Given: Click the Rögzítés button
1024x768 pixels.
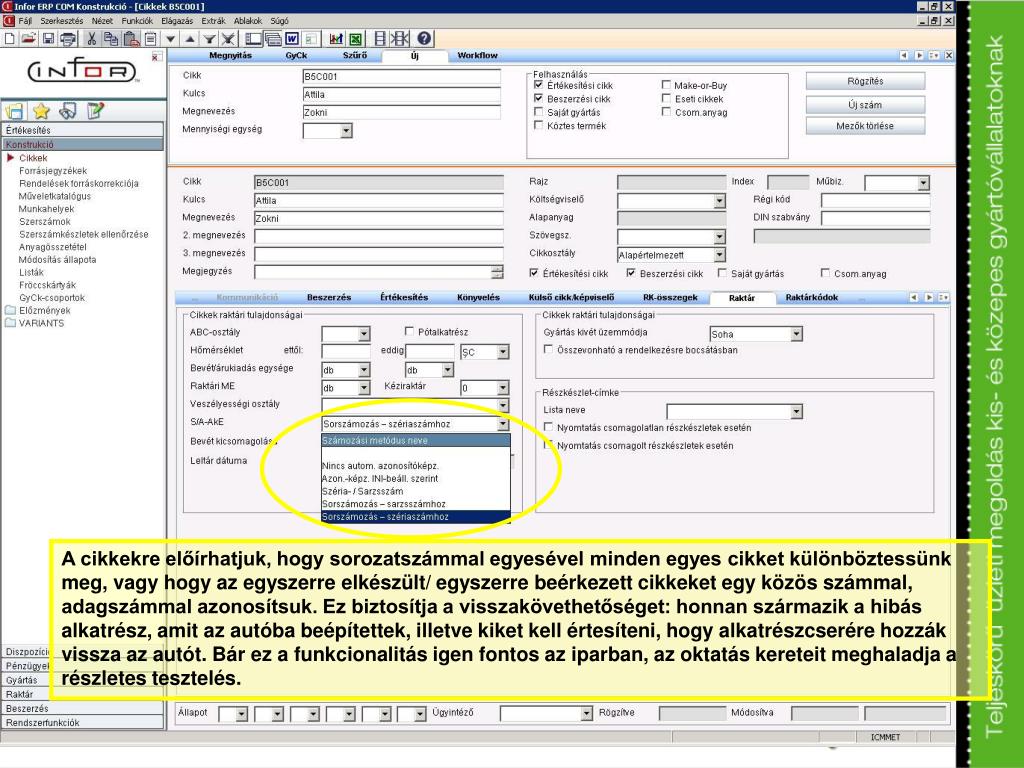Looking at the screenshot, I should pyautogui.click(x=865, y=81).
